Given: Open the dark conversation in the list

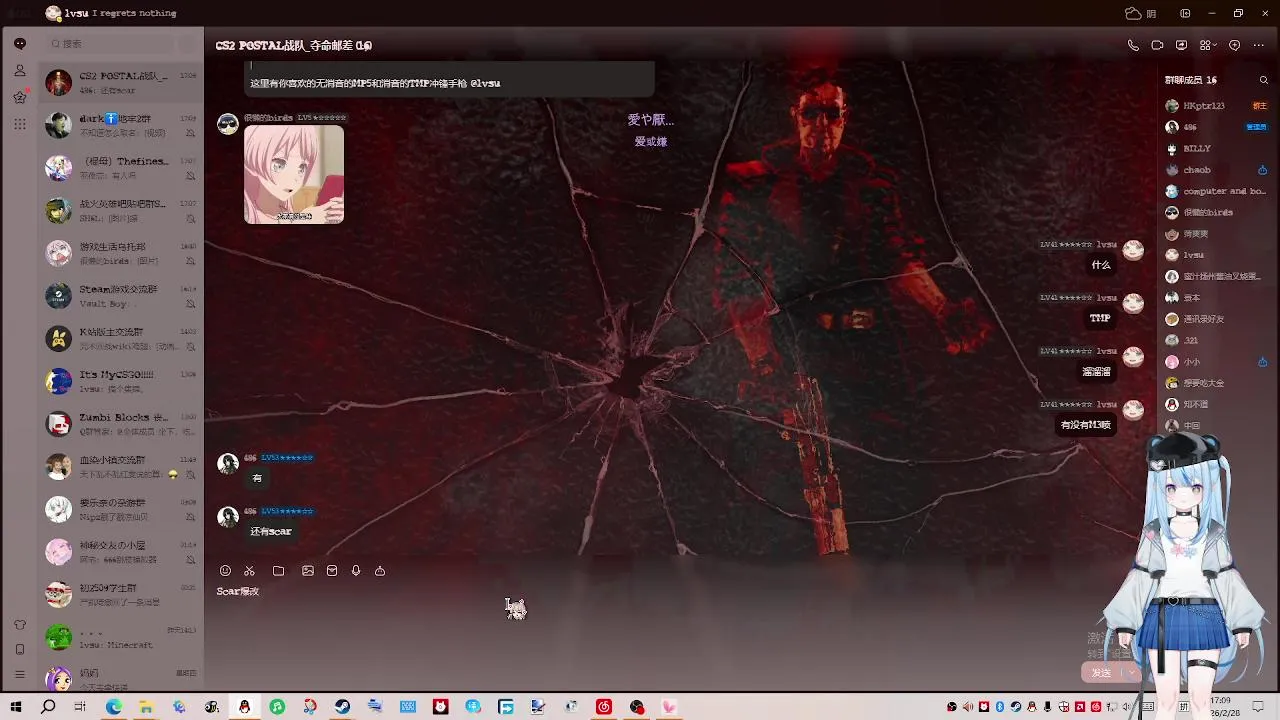Looking at the screenshot, I should pyautogui.click(x=121, y=125).
